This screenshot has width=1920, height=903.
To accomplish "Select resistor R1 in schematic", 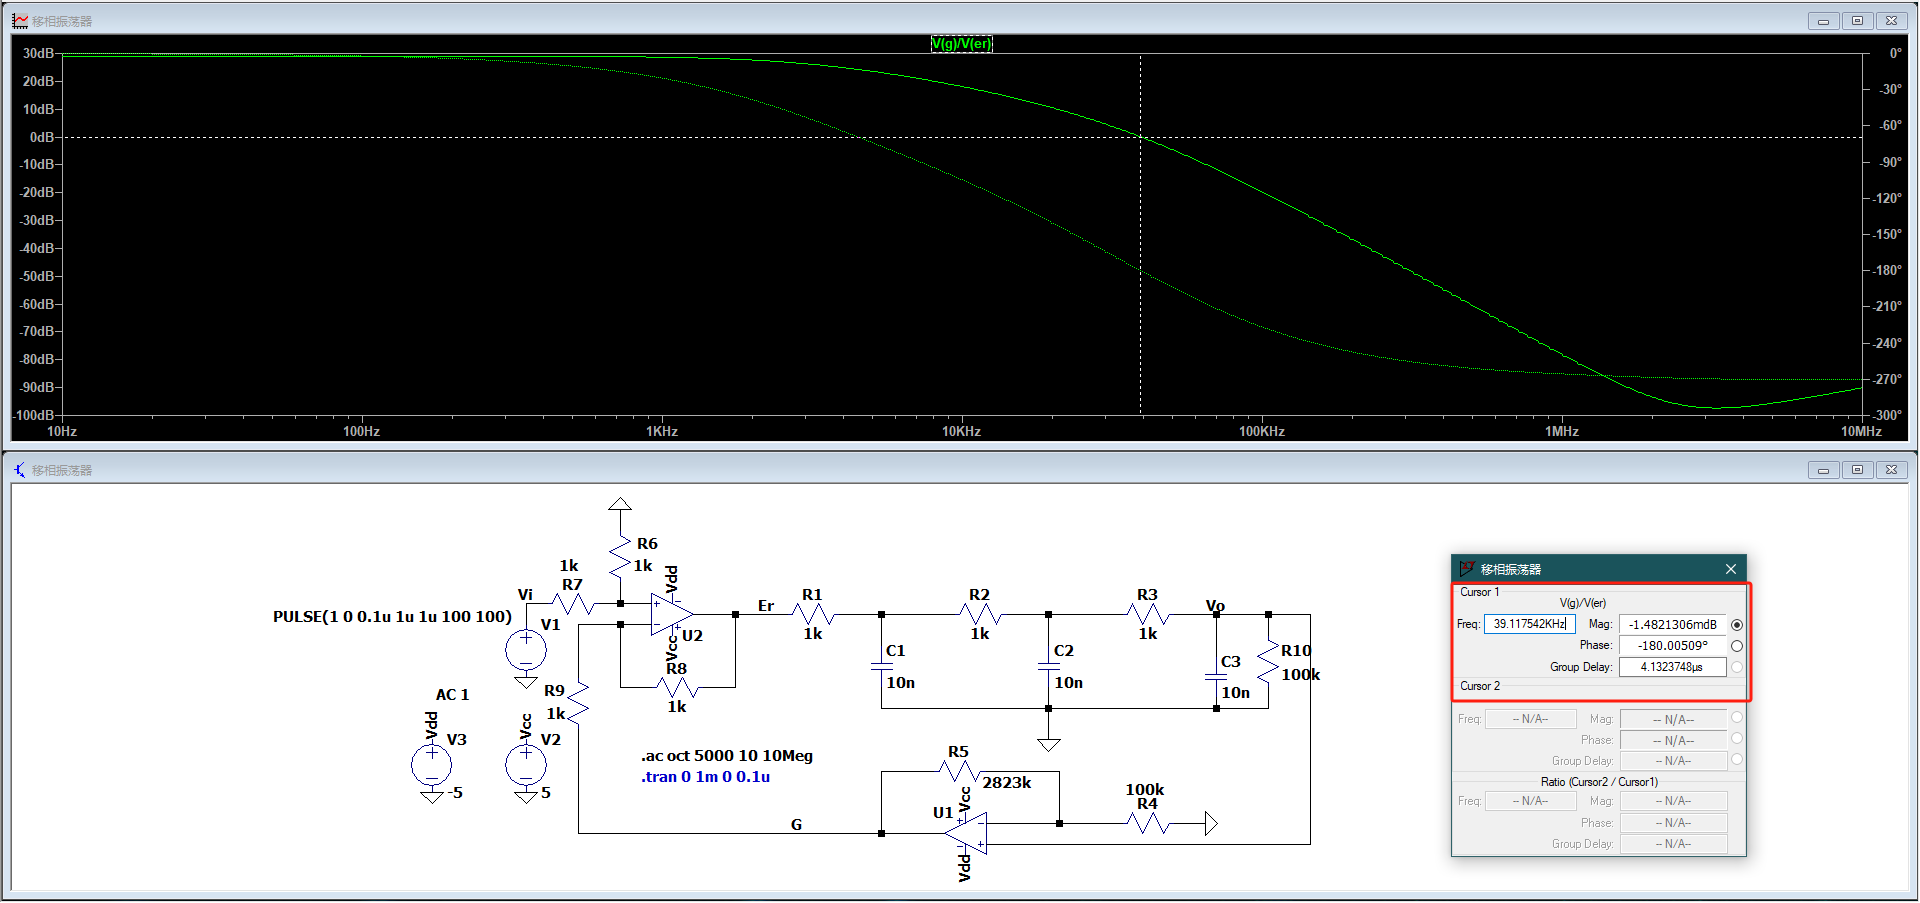I will 813,614.
